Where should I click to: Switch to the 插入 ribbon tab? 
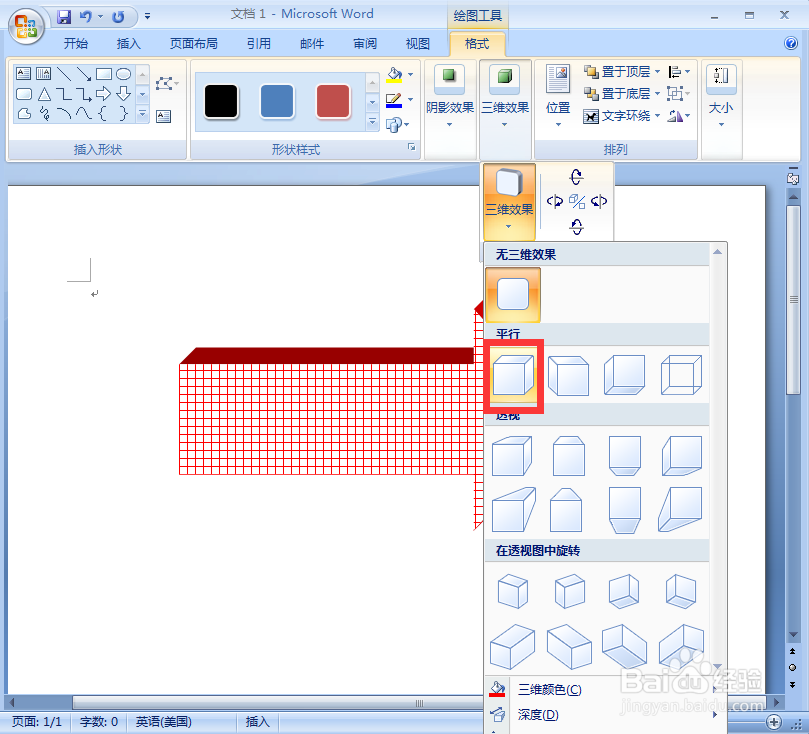128,43
